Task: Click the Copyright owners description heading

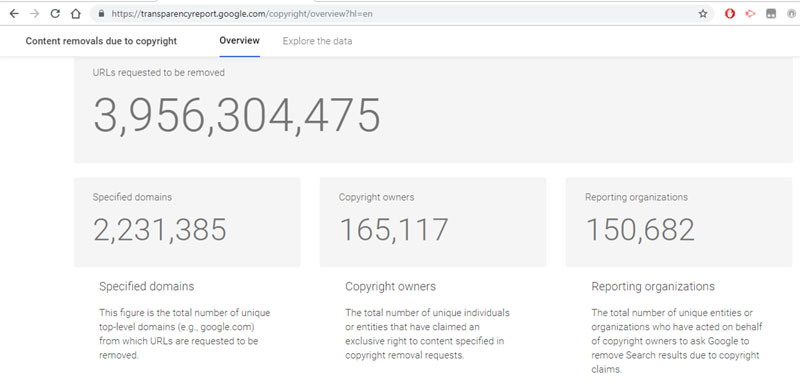Action: tap(390, 286)
